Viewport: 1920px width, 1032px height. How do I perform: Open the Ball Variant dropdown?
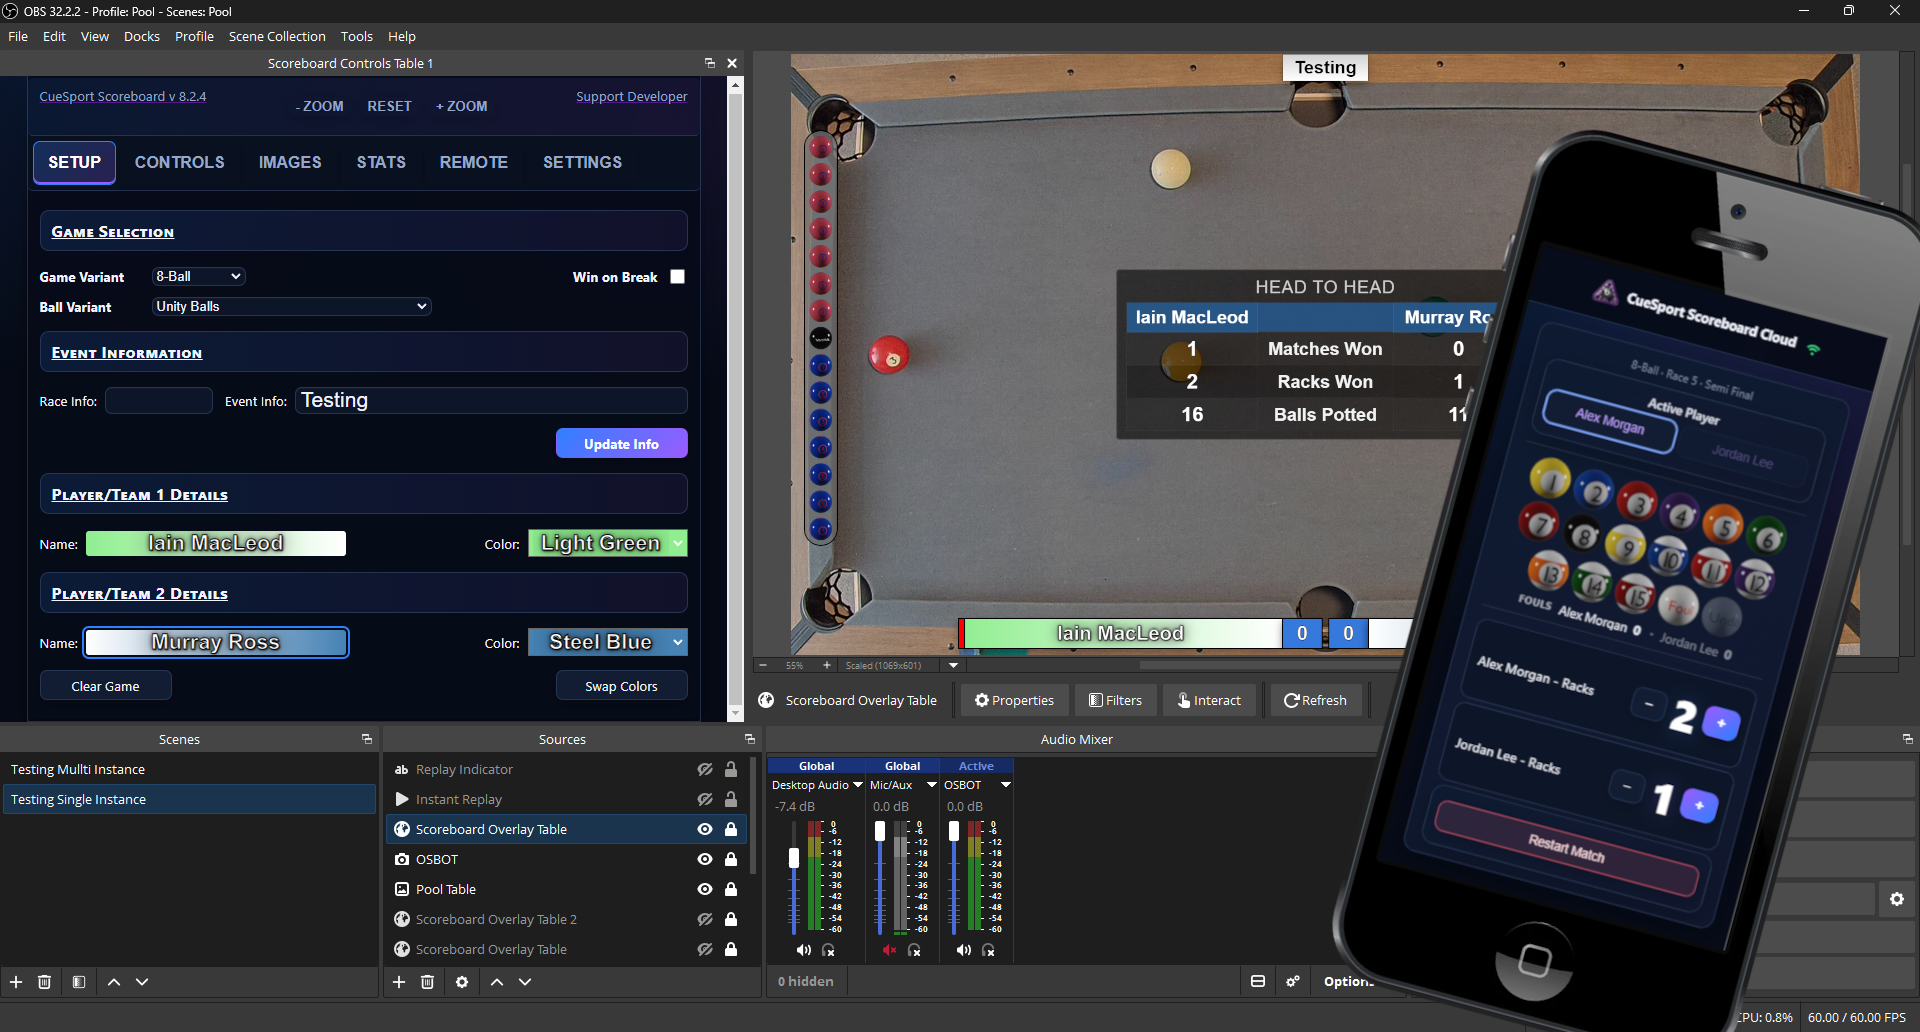click(x=292, y=306)
